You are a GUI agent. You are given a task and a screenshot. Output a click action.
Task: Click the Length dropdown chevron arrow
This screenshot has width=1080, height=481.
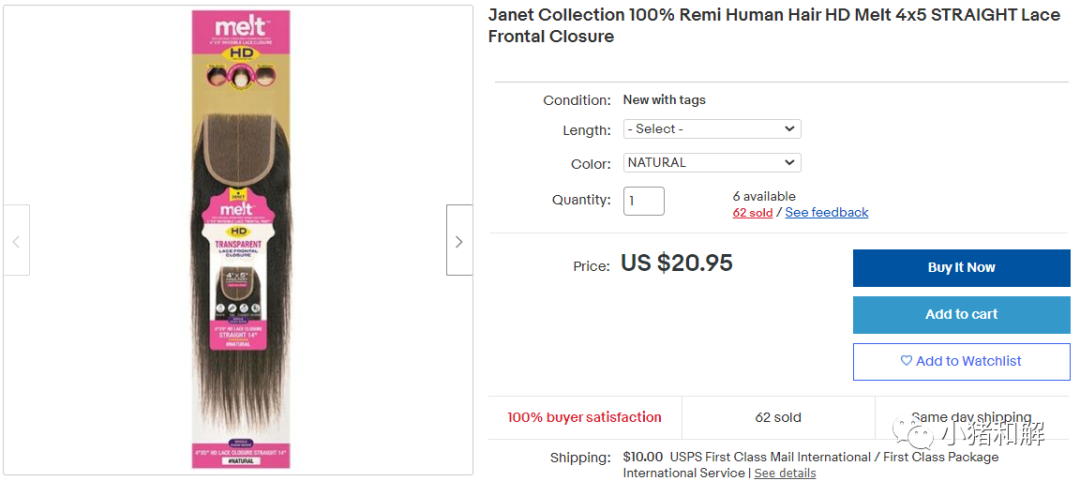[x=789, y=129]
